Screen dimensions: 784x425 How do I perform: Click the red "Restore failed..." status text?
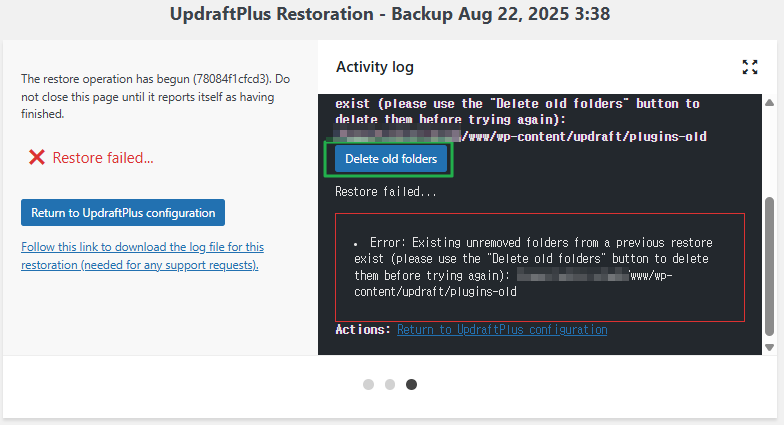(x=103, y=157)
